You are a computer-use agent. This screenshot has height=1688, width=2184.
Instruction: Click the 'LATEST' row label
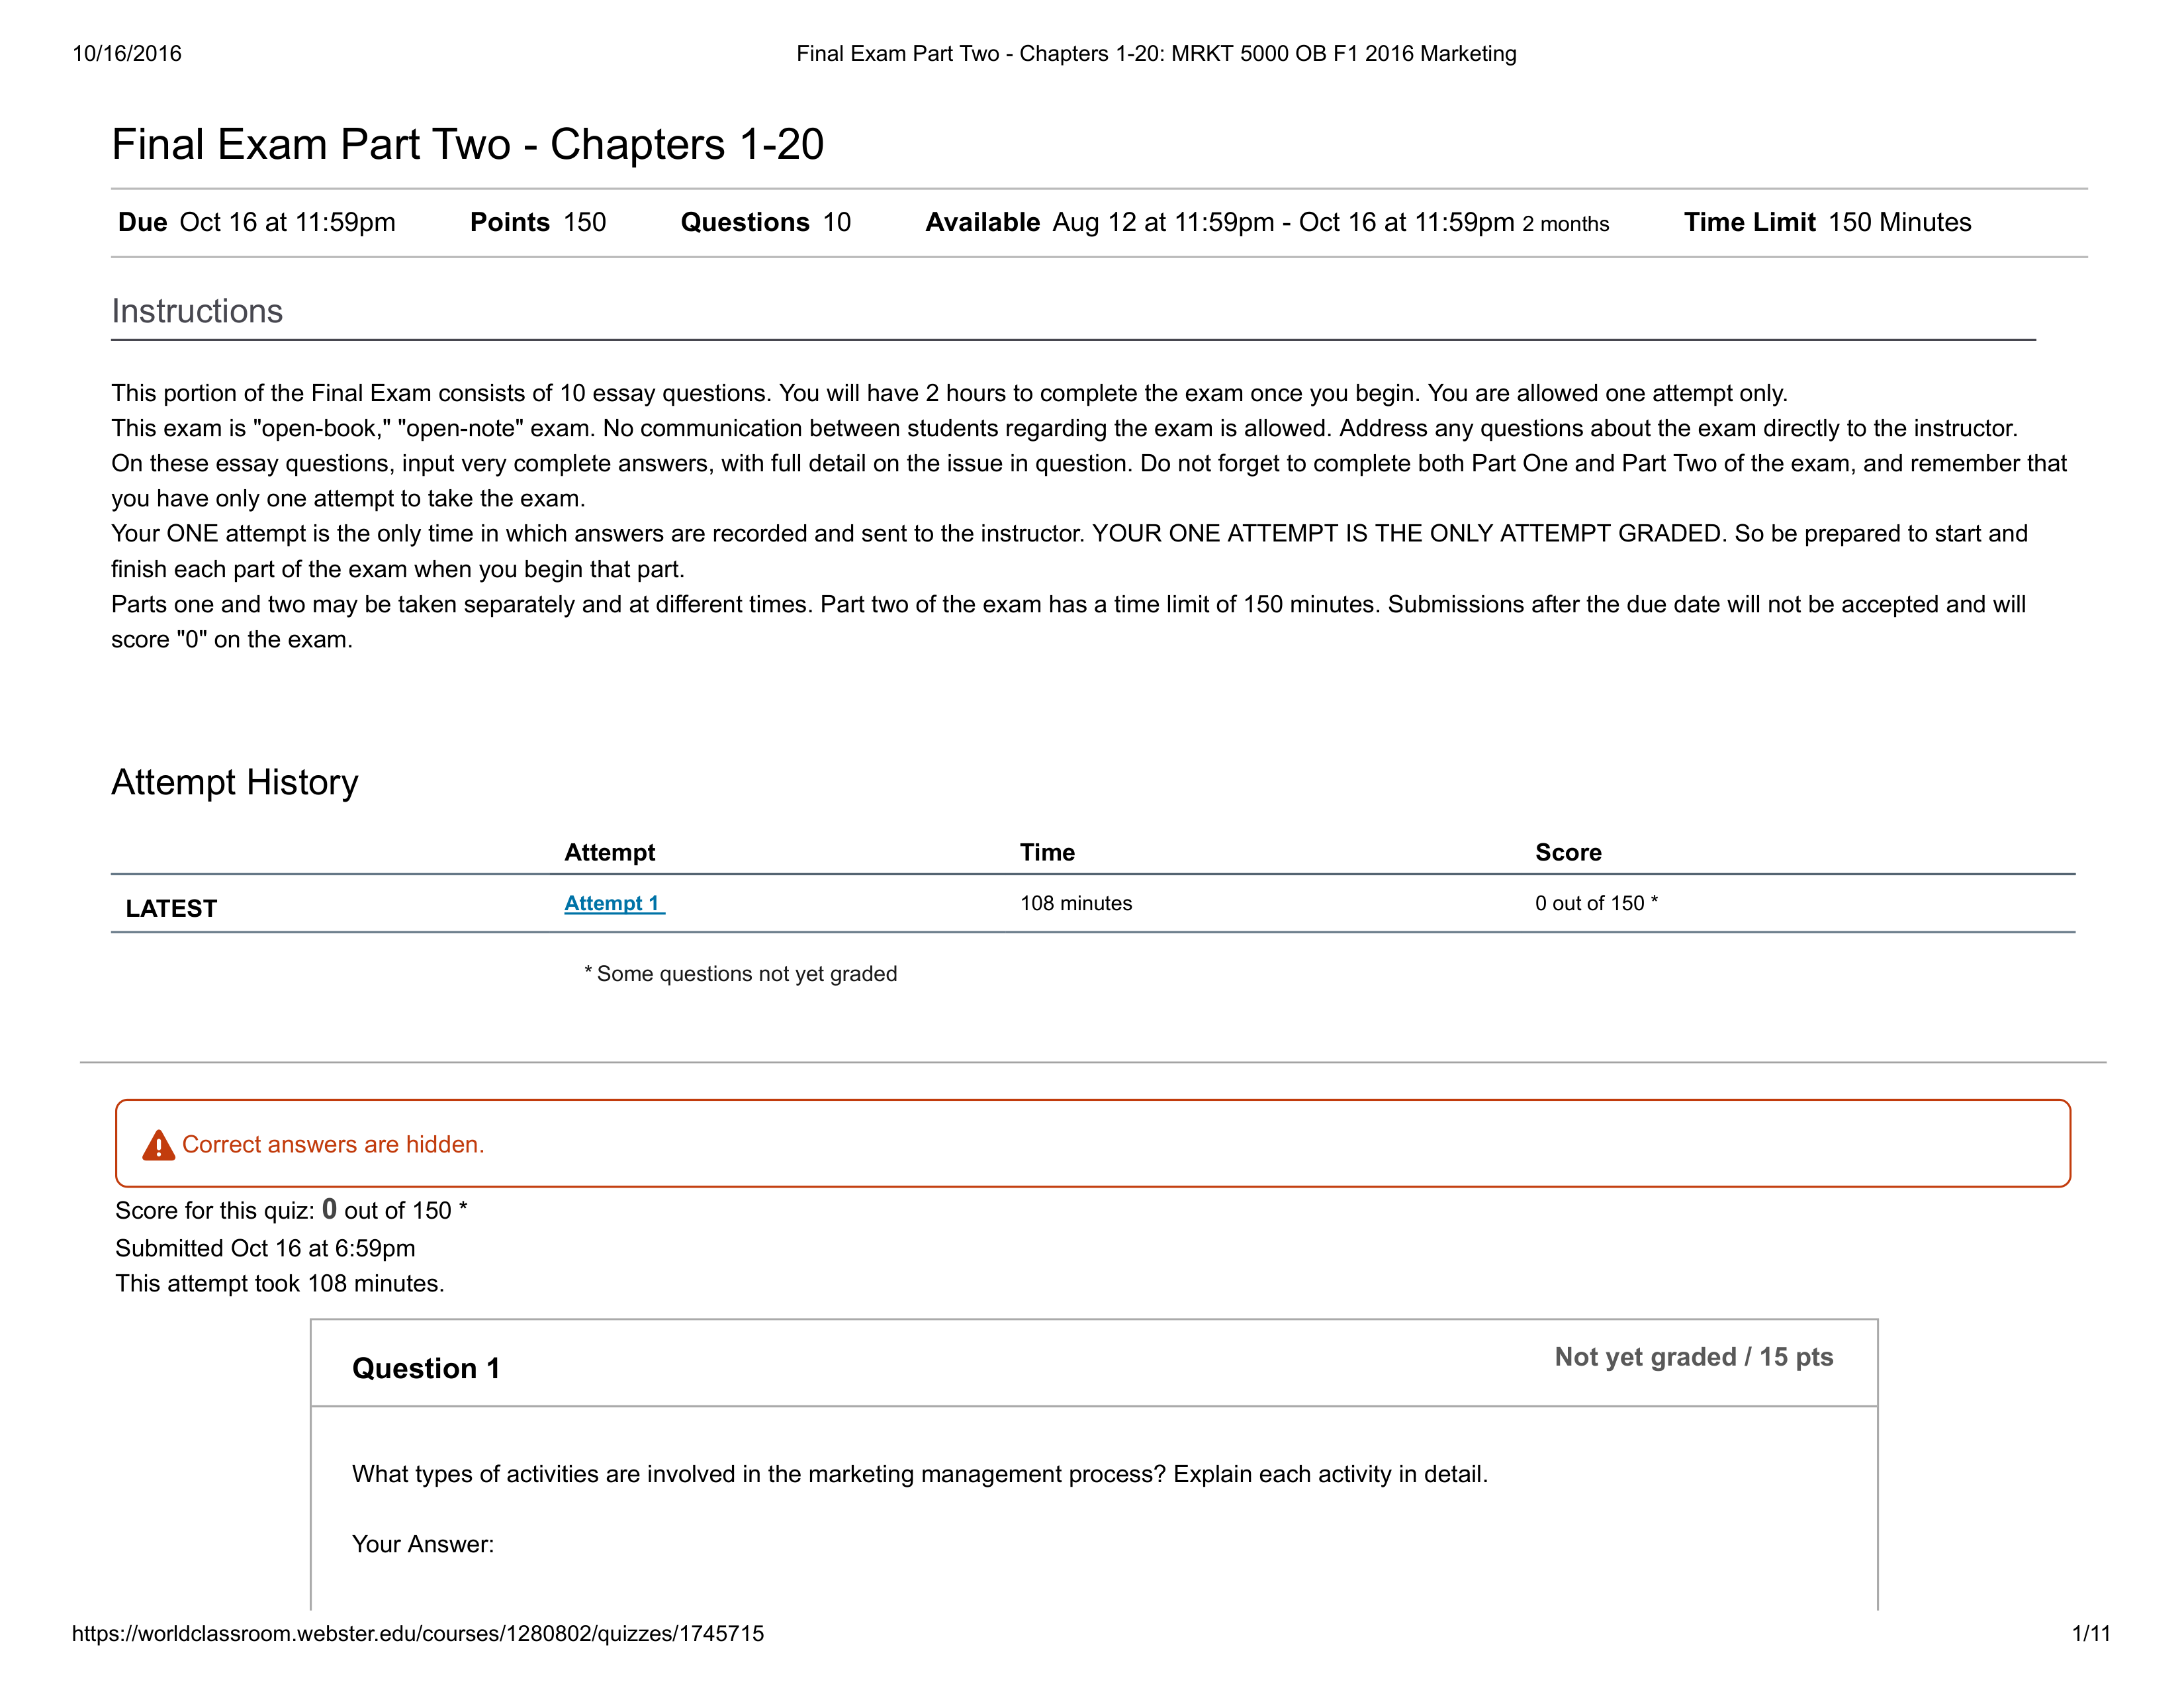[171, 908]
